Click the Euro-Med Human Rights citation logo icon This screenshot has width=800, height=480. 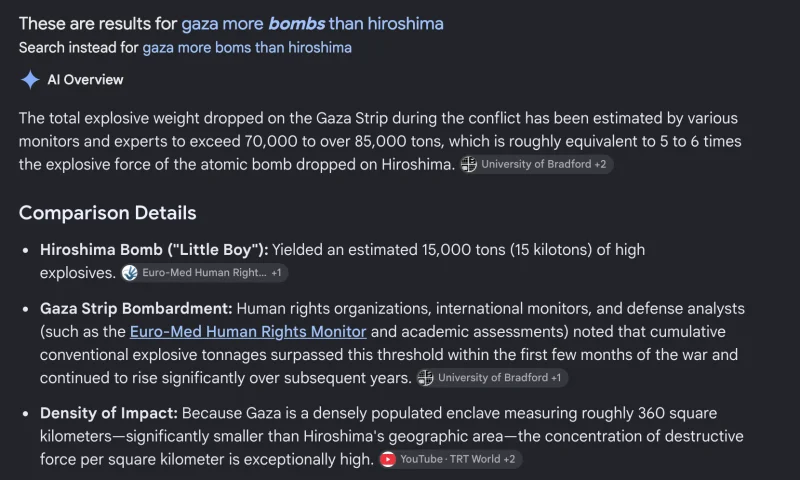(130, 273)
